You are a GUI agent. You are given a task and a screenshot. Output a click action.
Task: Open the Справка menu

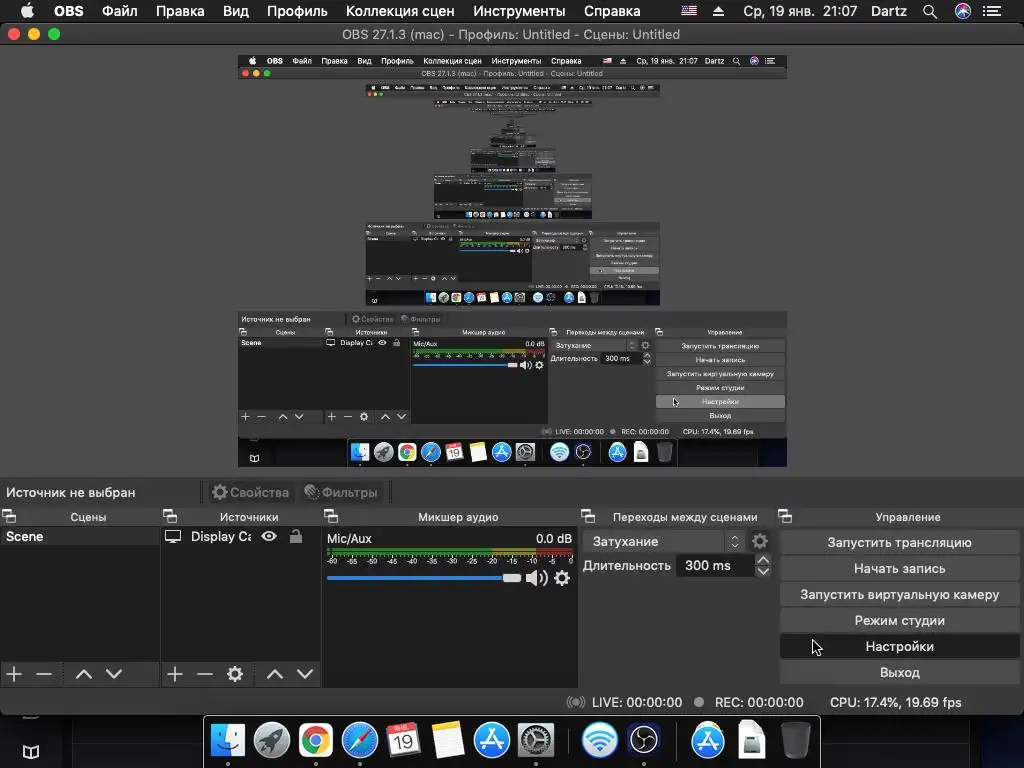point(612,11)
